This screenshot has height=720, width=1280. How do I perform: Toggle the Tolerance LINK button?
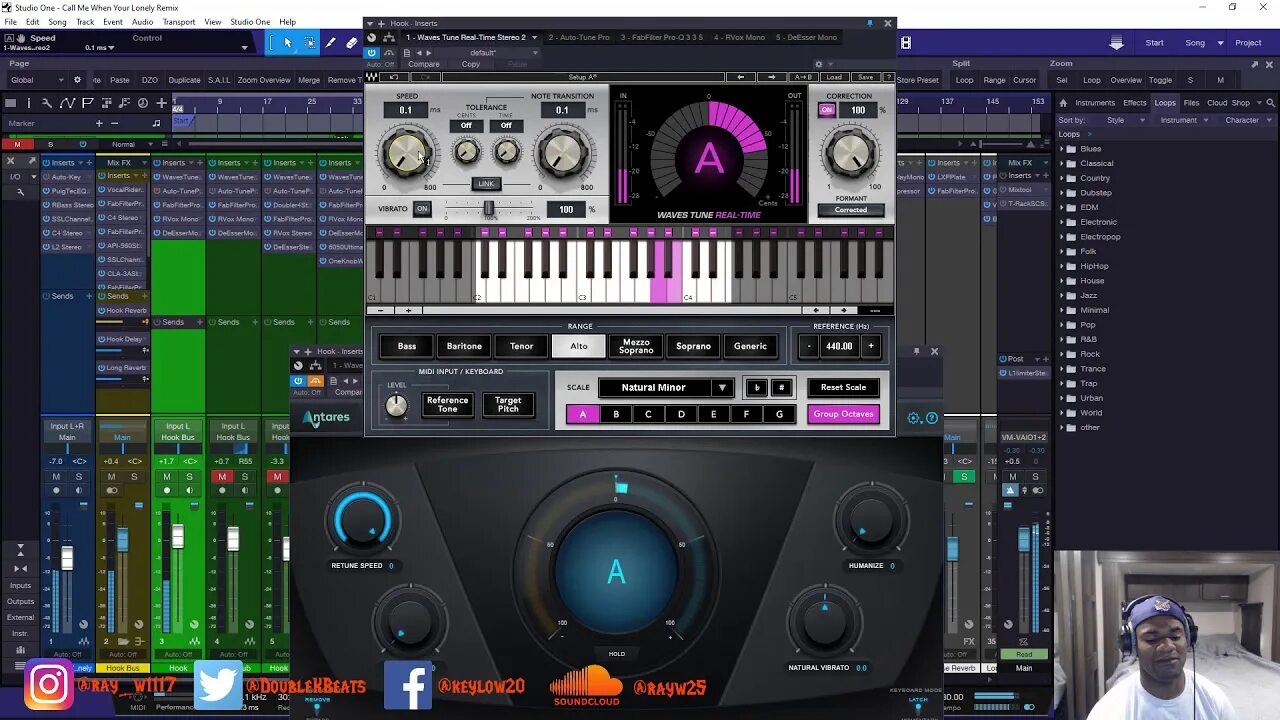(486, 184)
